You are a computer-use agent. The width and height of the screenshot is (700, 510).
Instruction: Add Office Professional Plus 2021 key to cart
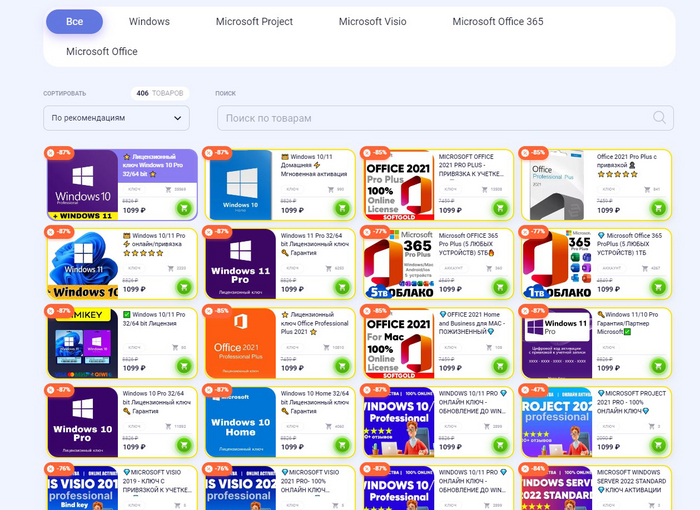[342, 366]
